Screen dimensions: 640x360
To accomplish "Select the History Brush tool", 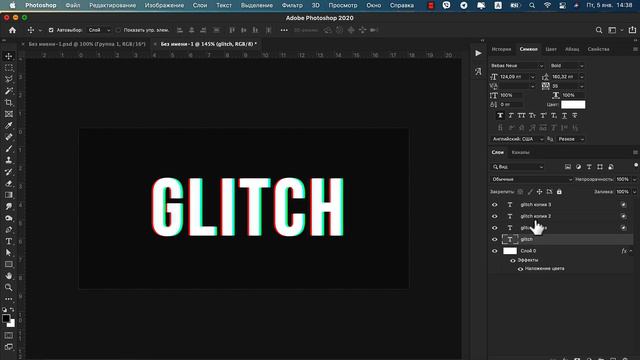I will [9, 172].
